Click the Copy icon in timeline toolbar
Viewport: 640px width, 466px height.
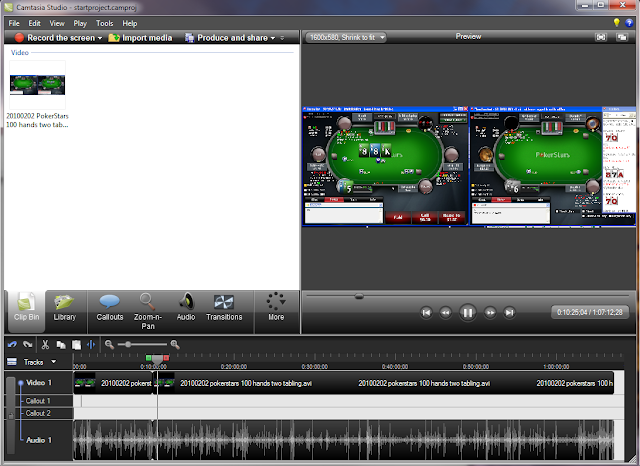tap(61, 345)
